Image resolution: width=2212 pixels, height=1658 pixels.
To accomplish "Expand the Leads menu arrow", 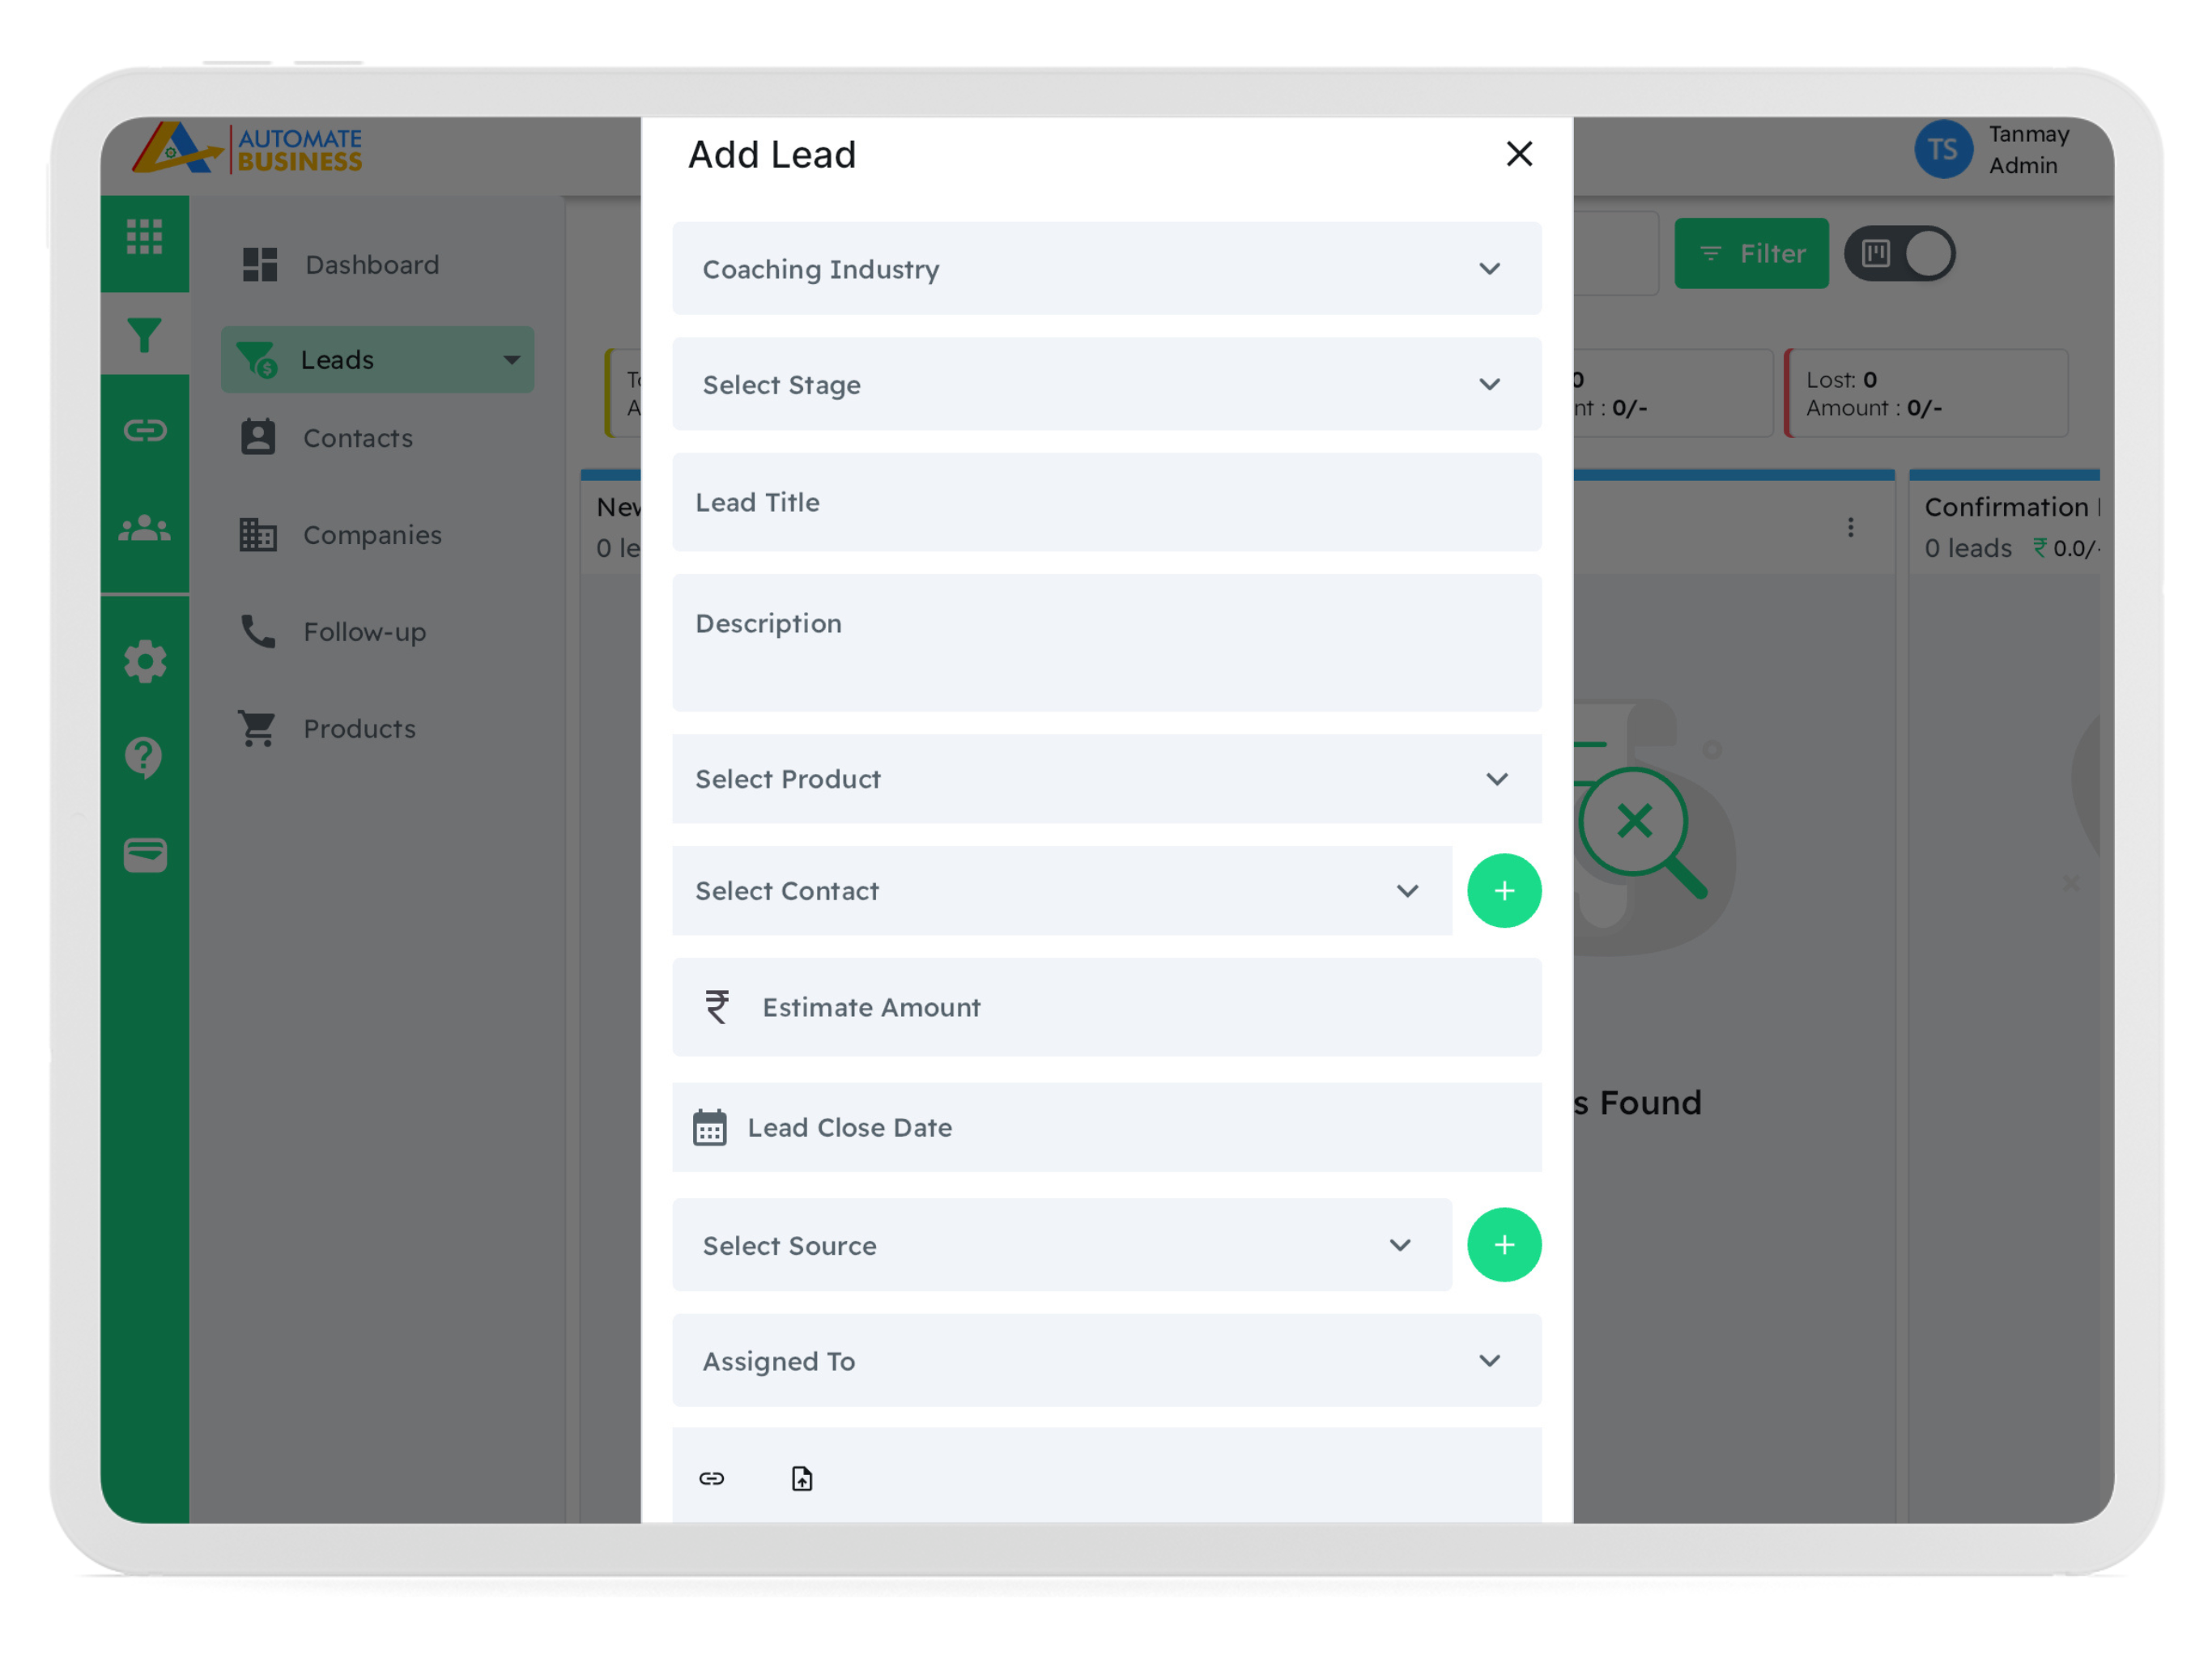I will tap(512, 359).
